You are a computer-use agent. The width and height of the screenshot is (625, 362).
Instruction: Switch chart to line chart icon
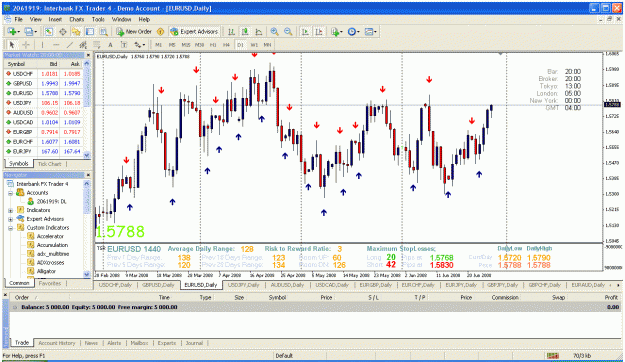click(x=259, y=31)
